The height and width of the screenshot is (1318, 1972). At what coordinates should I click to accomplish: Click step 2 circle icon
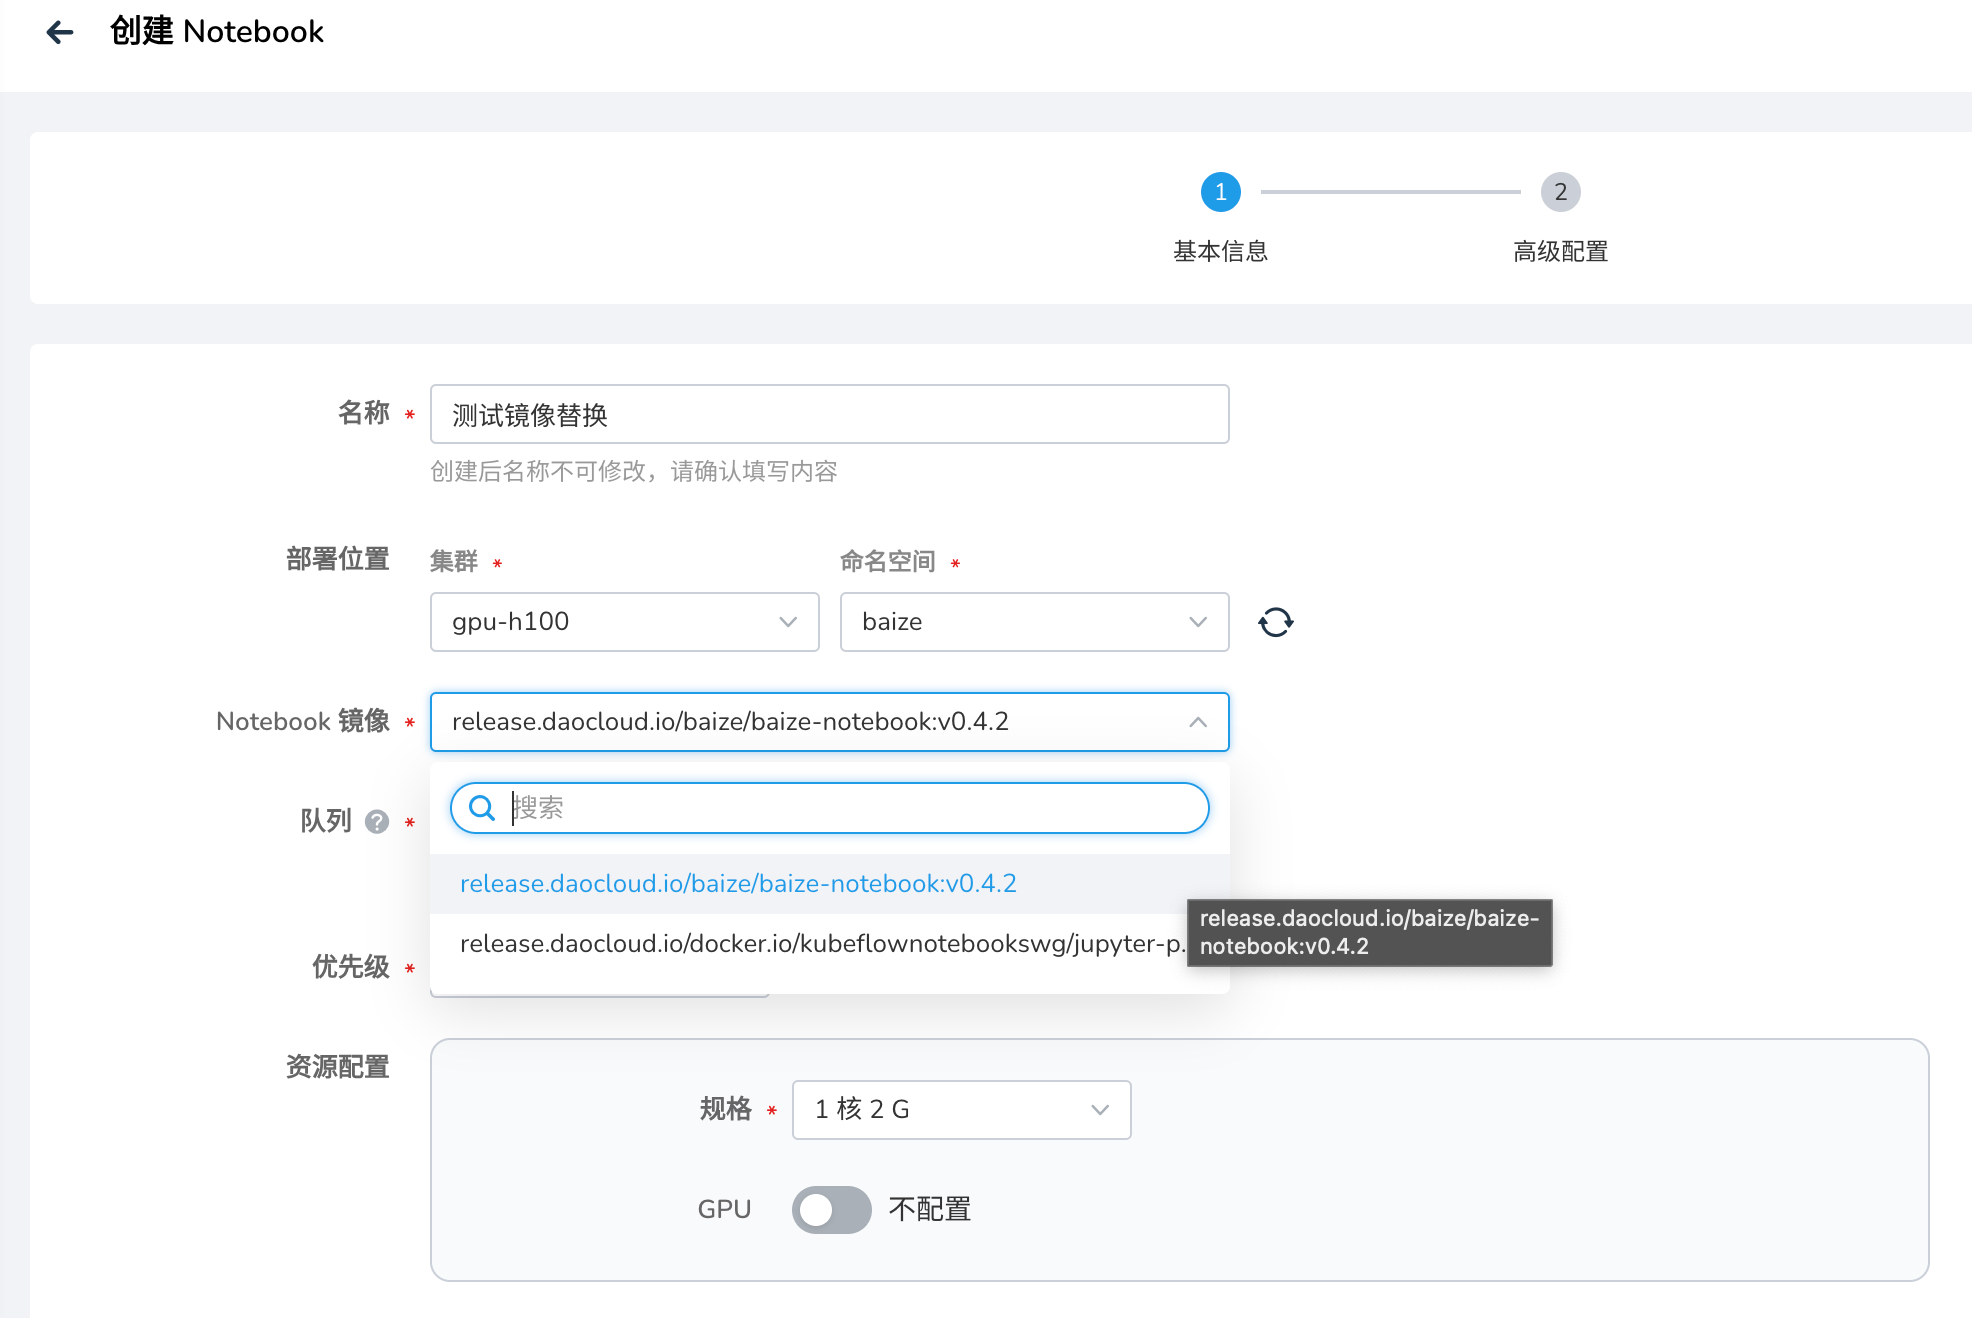pos(1560,192)
